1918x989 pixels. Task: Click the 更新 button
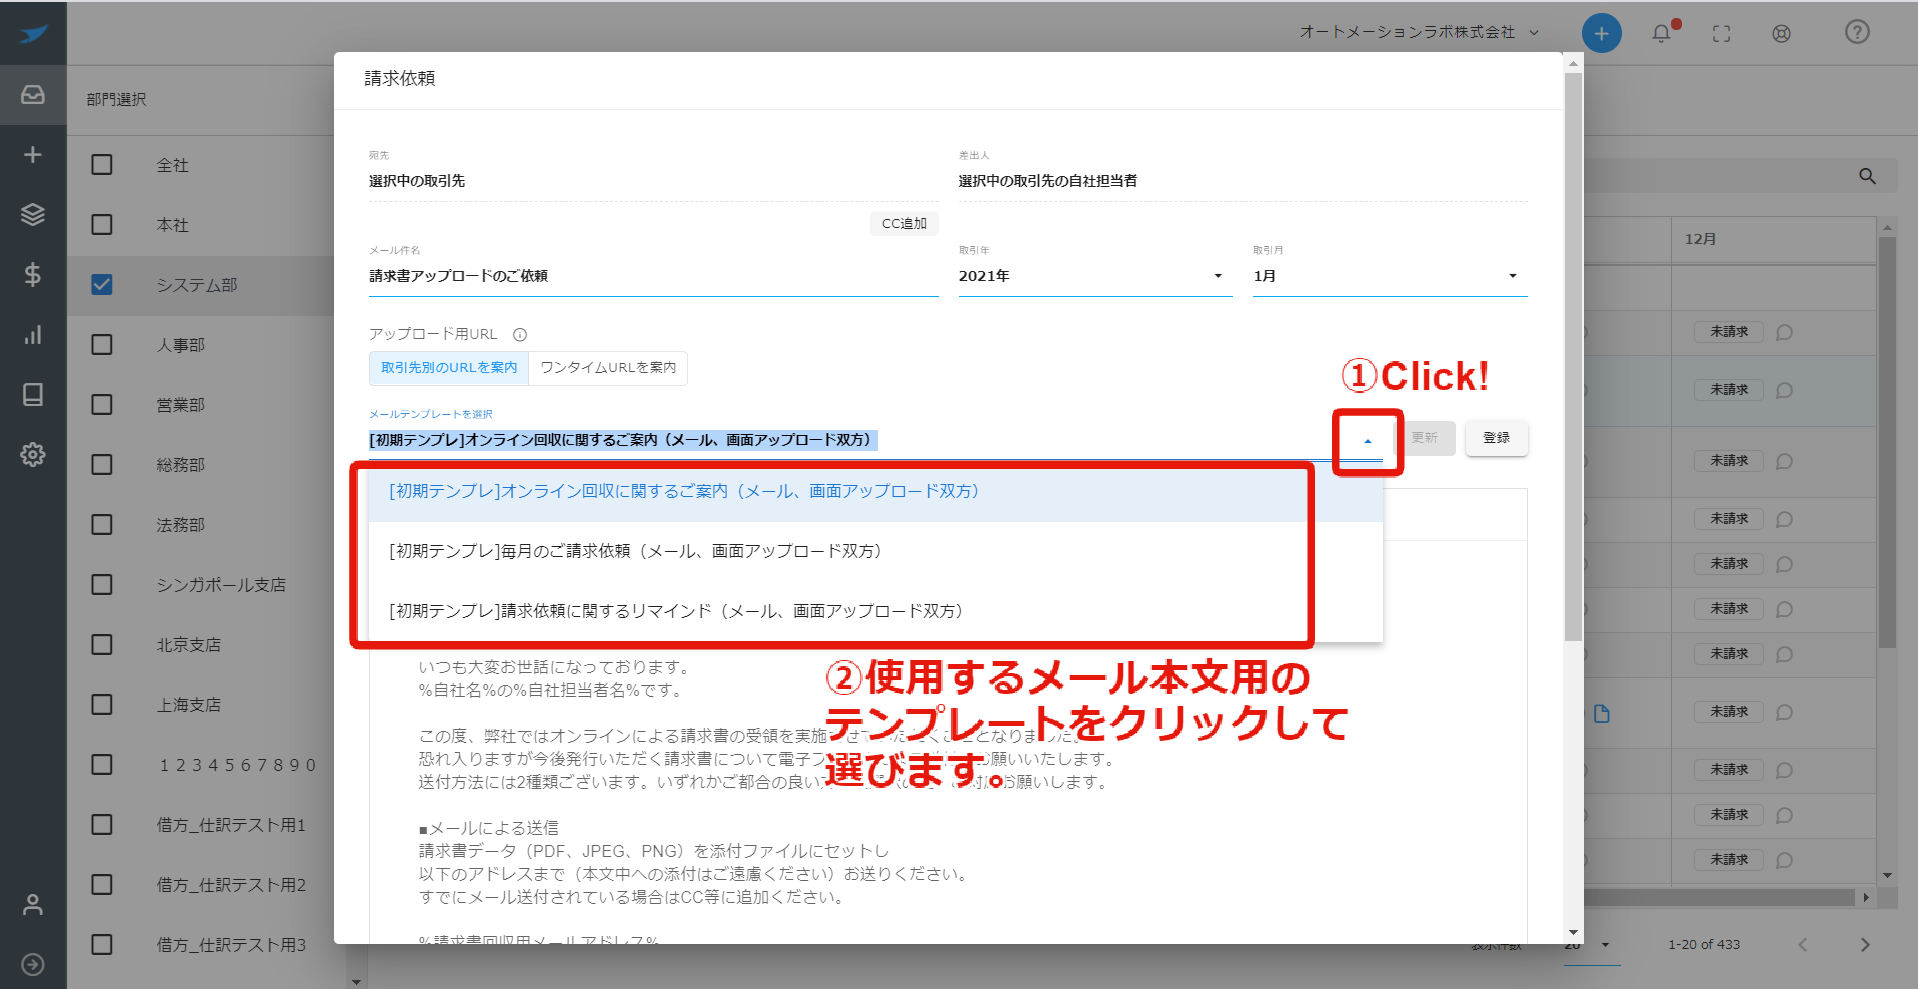(x=1425, y=438)
